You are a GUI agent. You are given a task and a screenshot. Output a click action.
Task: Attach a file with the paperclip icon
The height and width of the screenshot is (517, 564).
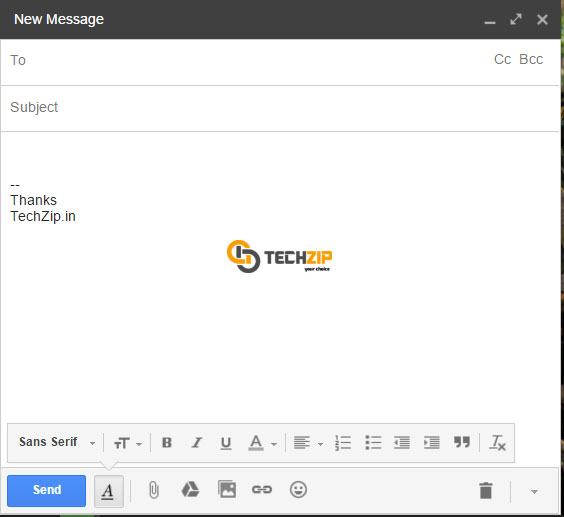[154, 490]
